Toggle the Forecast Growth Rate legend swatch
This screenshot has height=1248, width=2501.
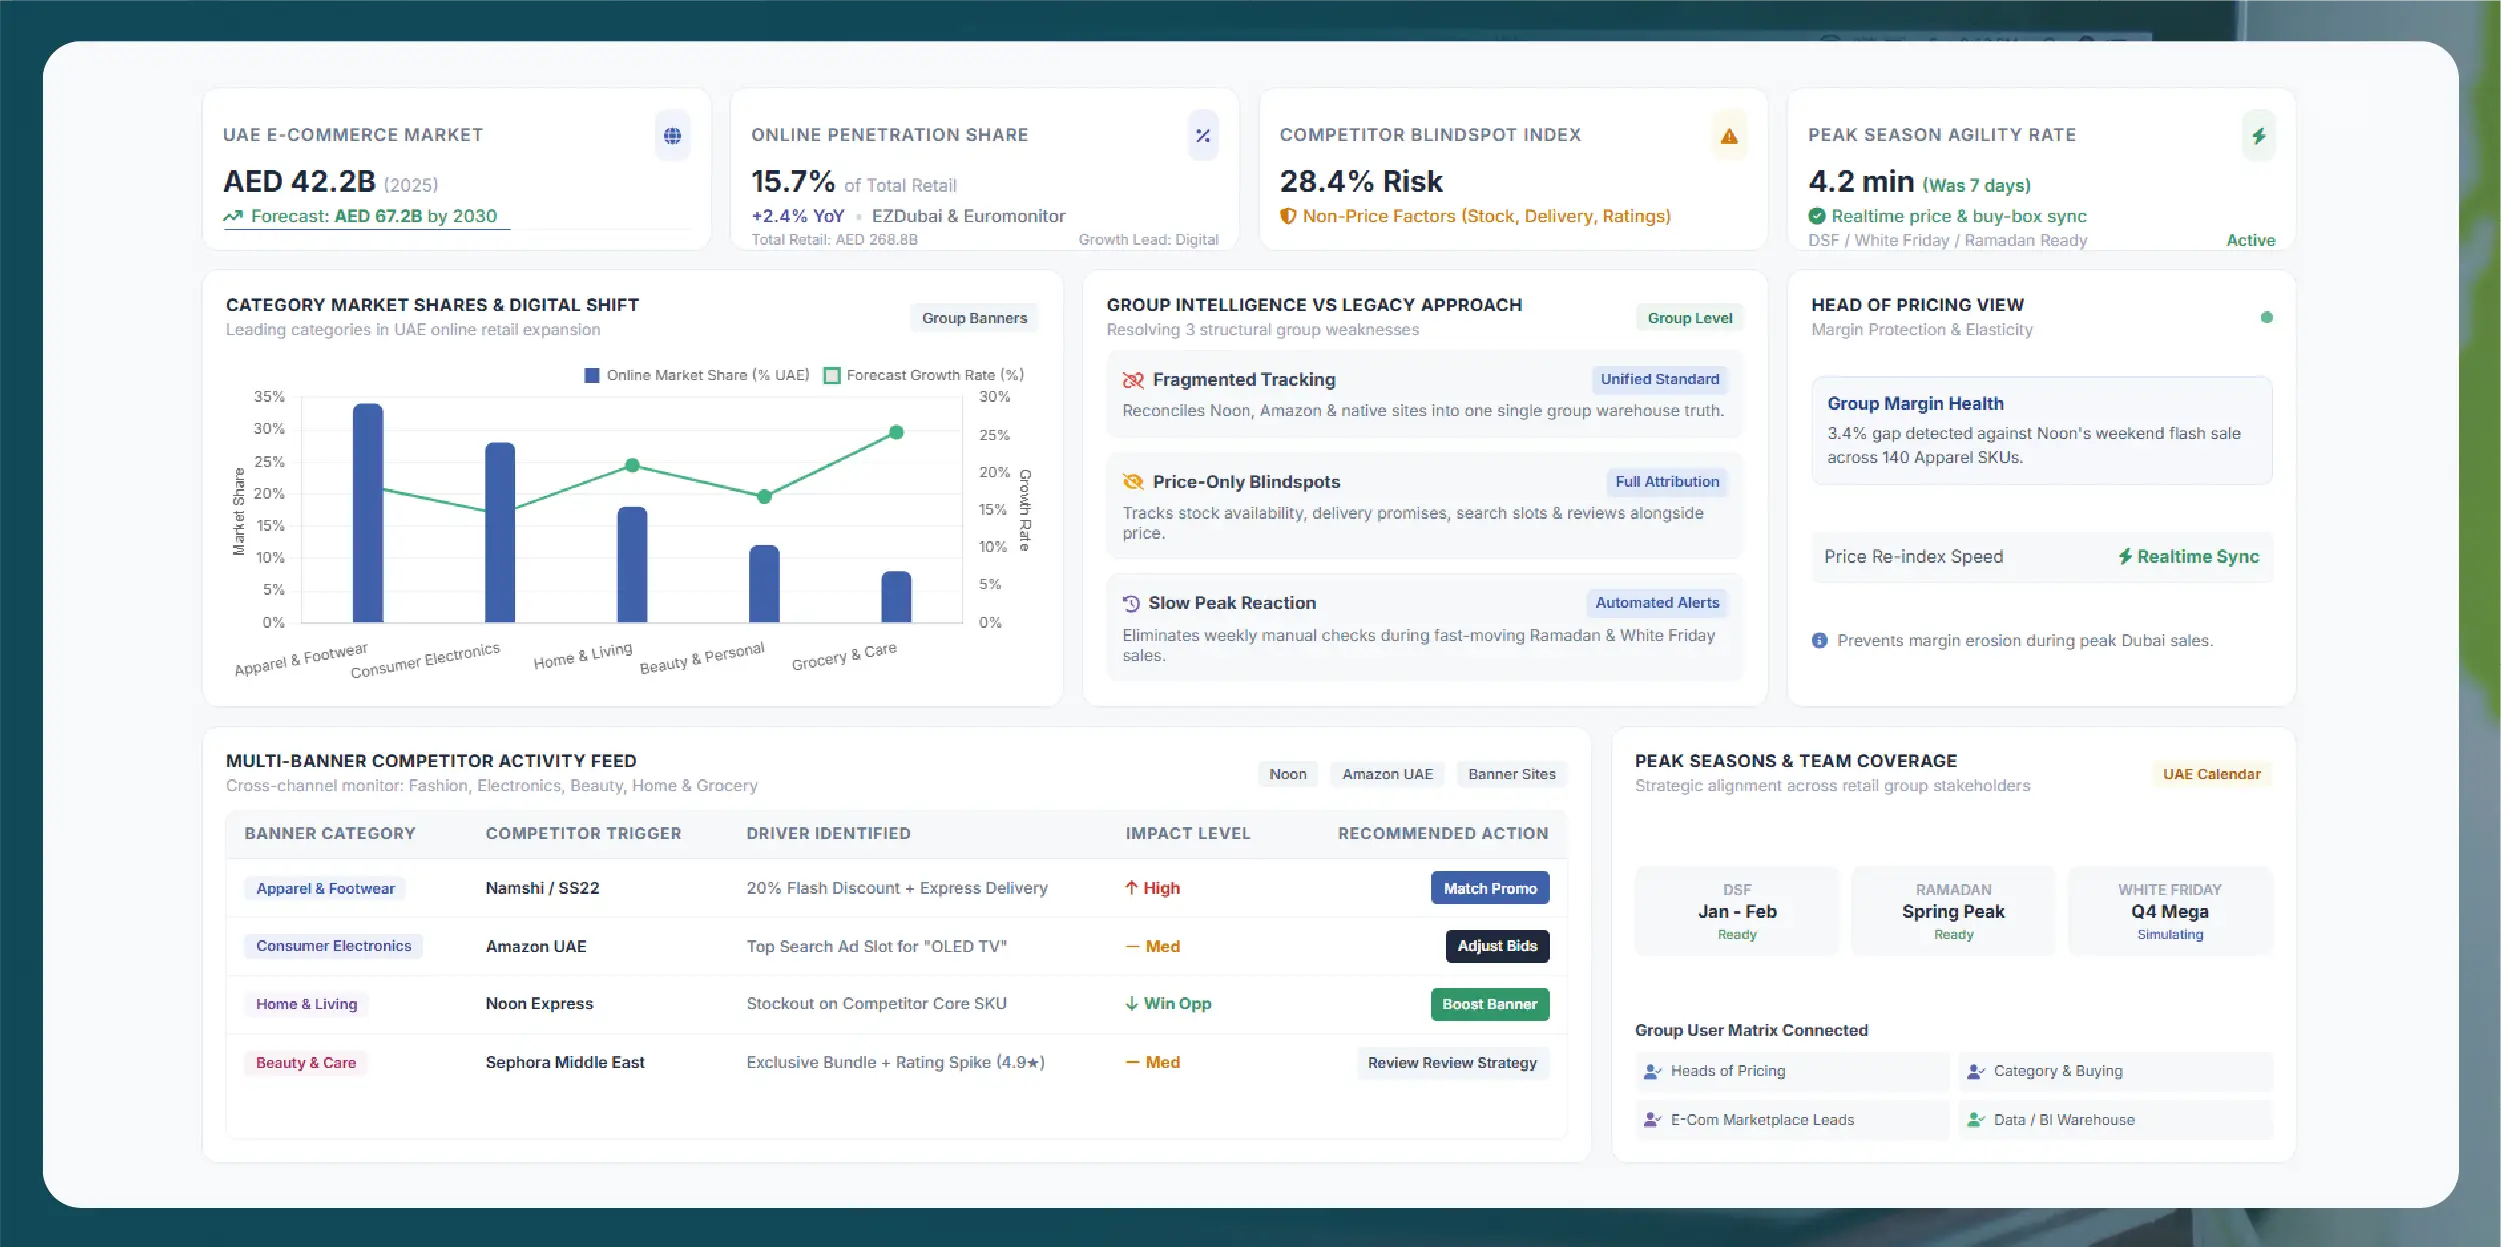pyautogui.click(x=831, y=375)
